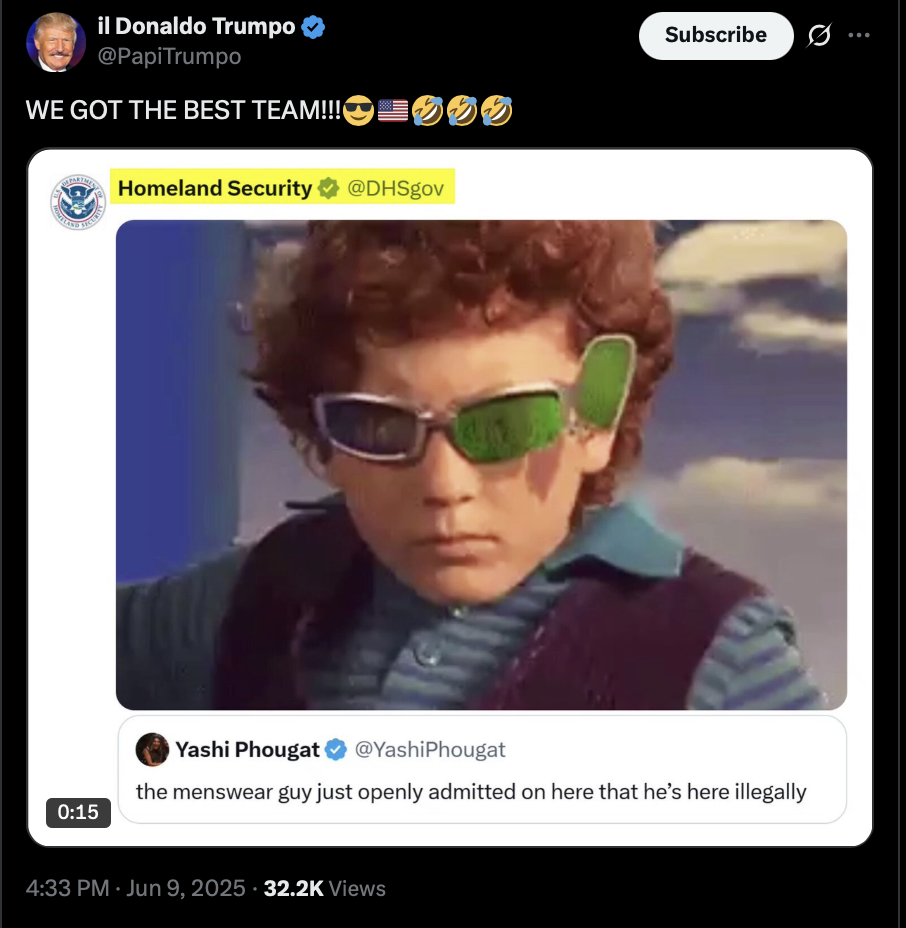
Task: Click the Yashi Phougat verified badge
Action: click(336, 750)
